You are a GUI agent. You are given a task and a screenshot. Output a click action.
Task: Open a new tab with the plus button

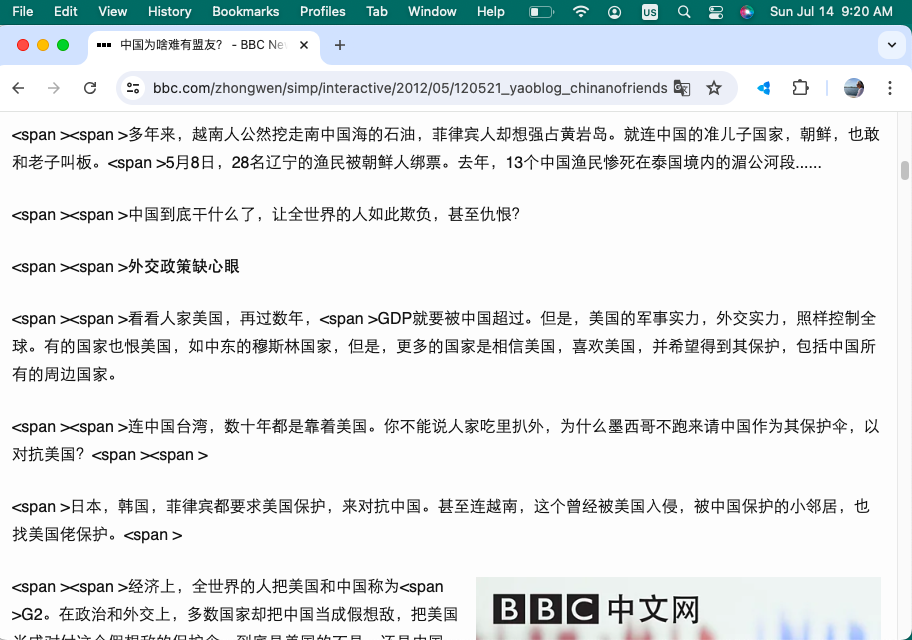tap(340, 45)
